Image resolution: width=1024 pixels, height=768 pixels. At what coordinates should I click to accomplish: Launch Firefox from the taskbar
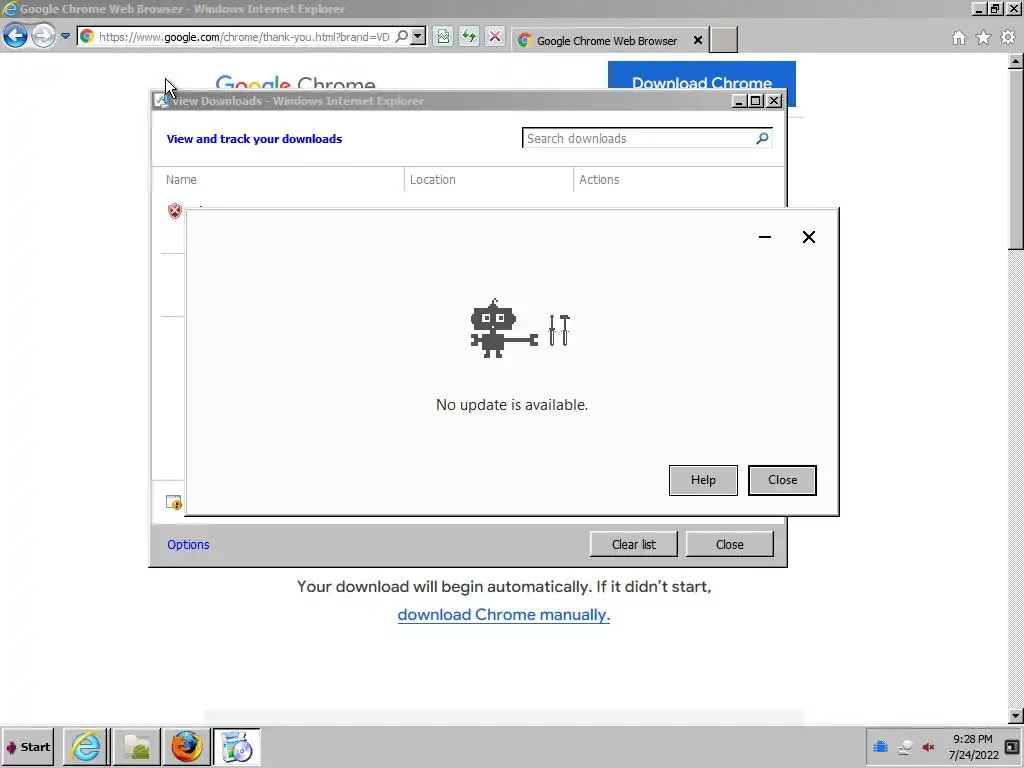(187, 746)
